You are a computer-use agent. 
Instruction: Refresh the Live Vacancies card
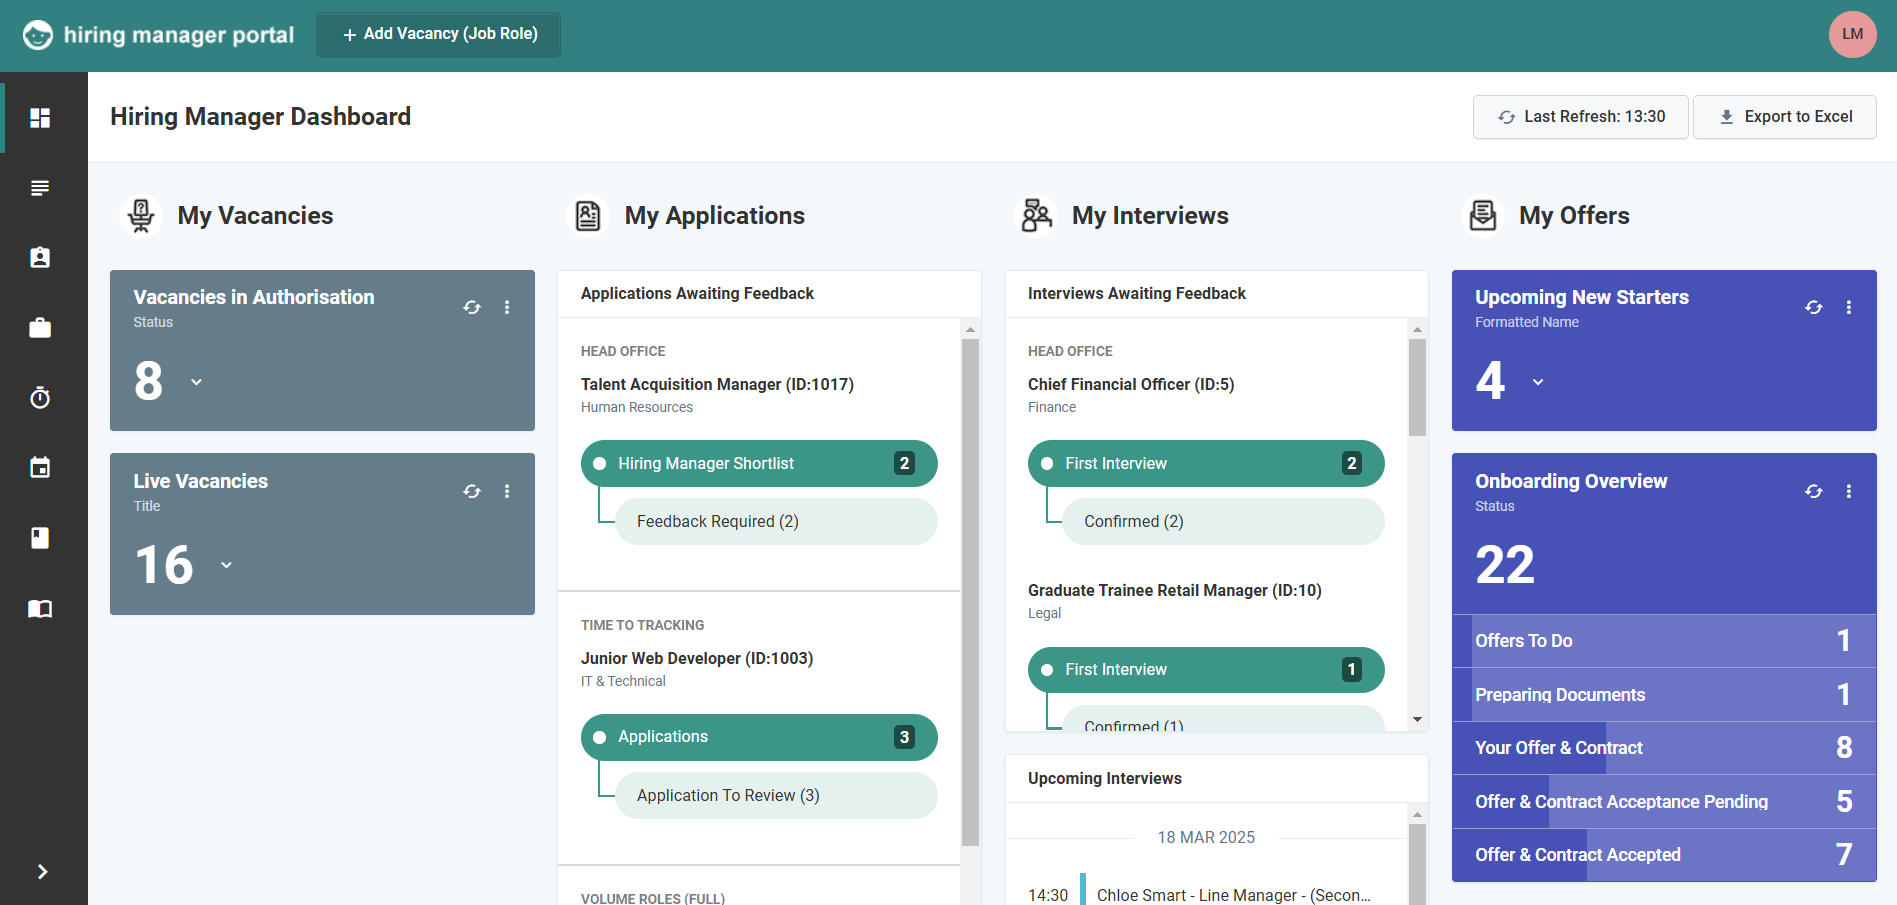[x=472, y=491]
